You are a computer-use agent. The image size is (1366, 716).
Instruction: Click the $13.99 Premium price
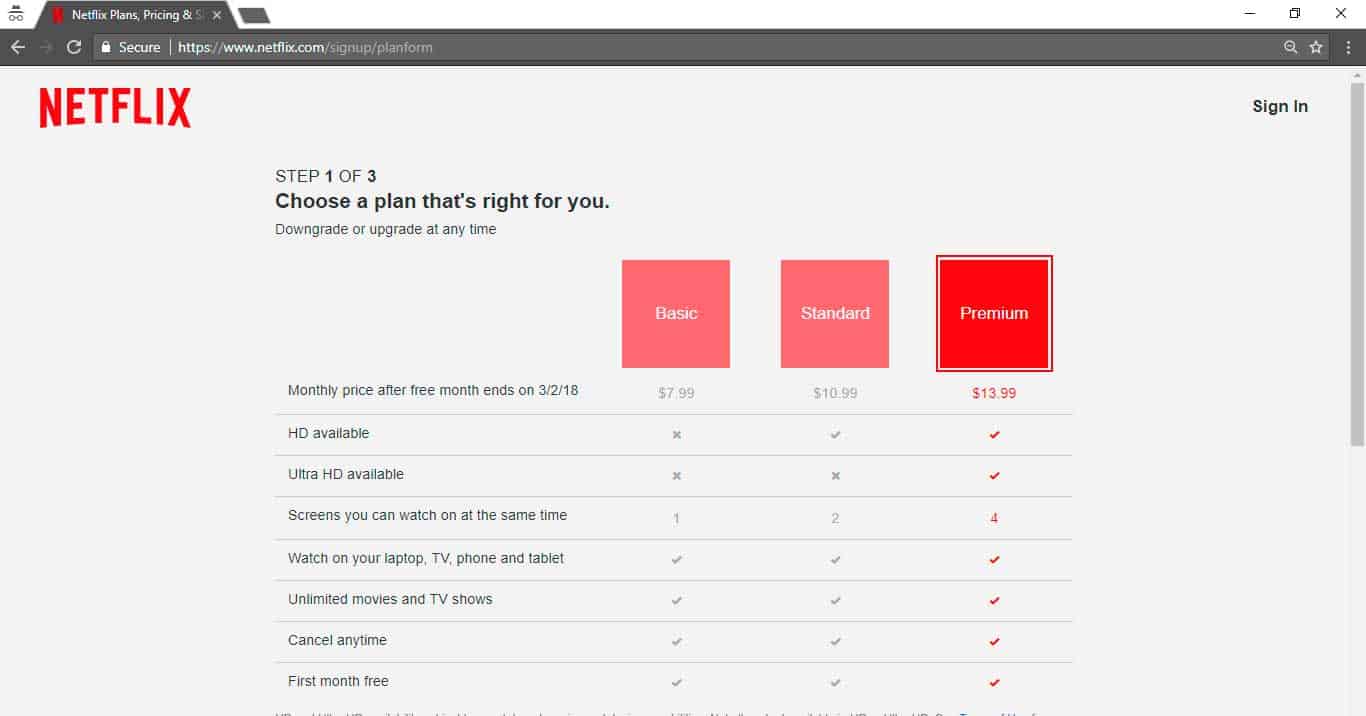[994, 393]
